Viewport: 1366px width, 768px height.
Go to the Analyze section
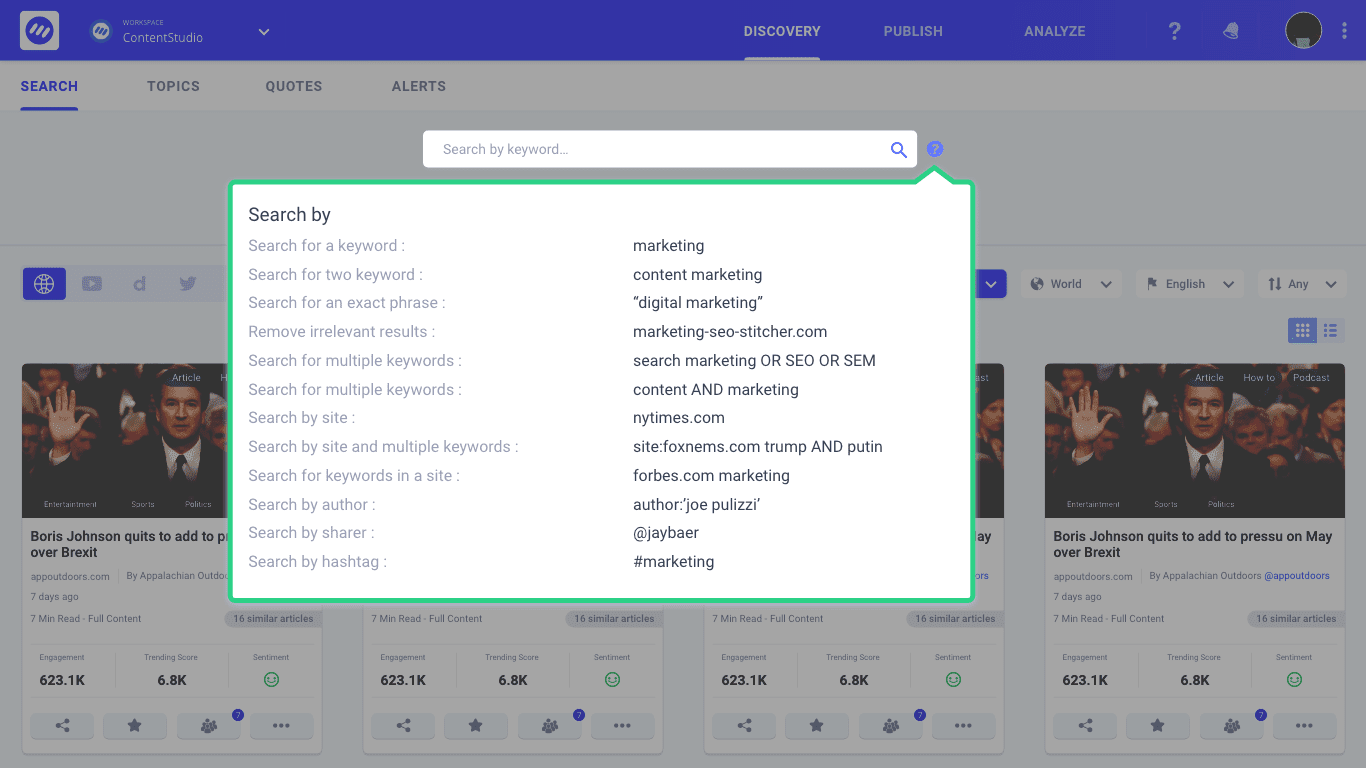tap(1055, 31)
